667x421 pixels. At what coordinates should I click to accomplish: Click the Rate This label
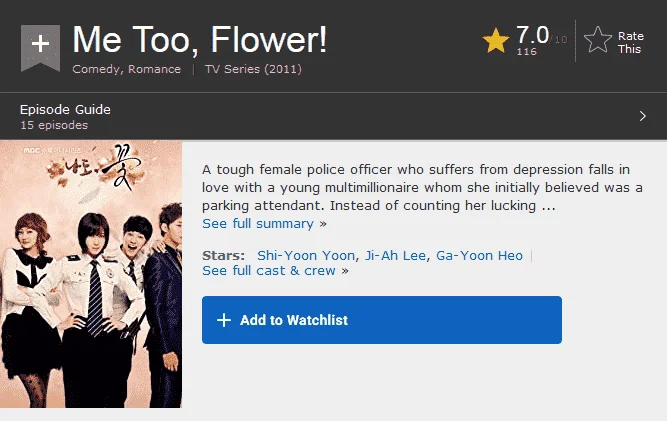pyautogui.click(x=630, y=43)
